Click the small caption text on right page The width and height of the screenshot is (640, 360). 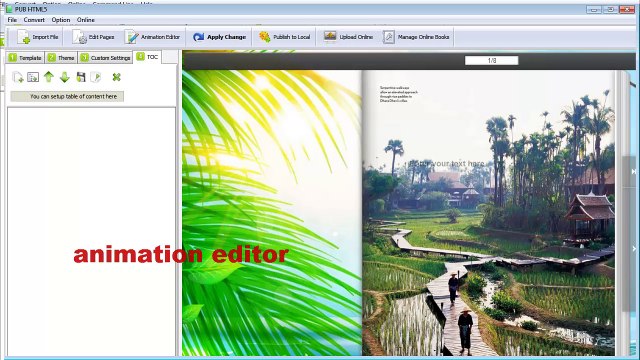(399, 94)
